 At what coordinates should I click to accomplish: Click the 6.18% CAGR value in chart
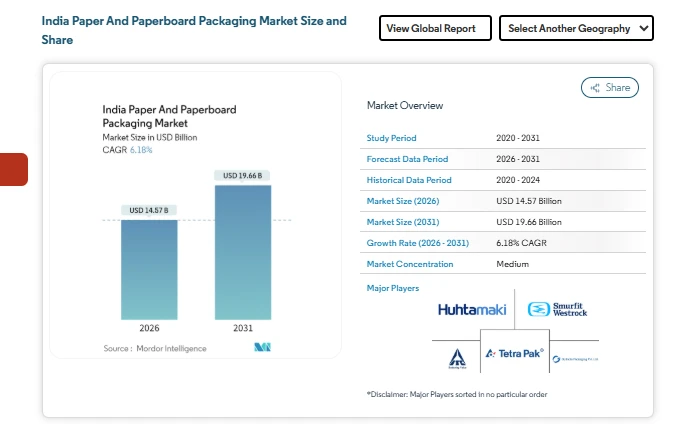pyautogui.click(x=141, y=150)
